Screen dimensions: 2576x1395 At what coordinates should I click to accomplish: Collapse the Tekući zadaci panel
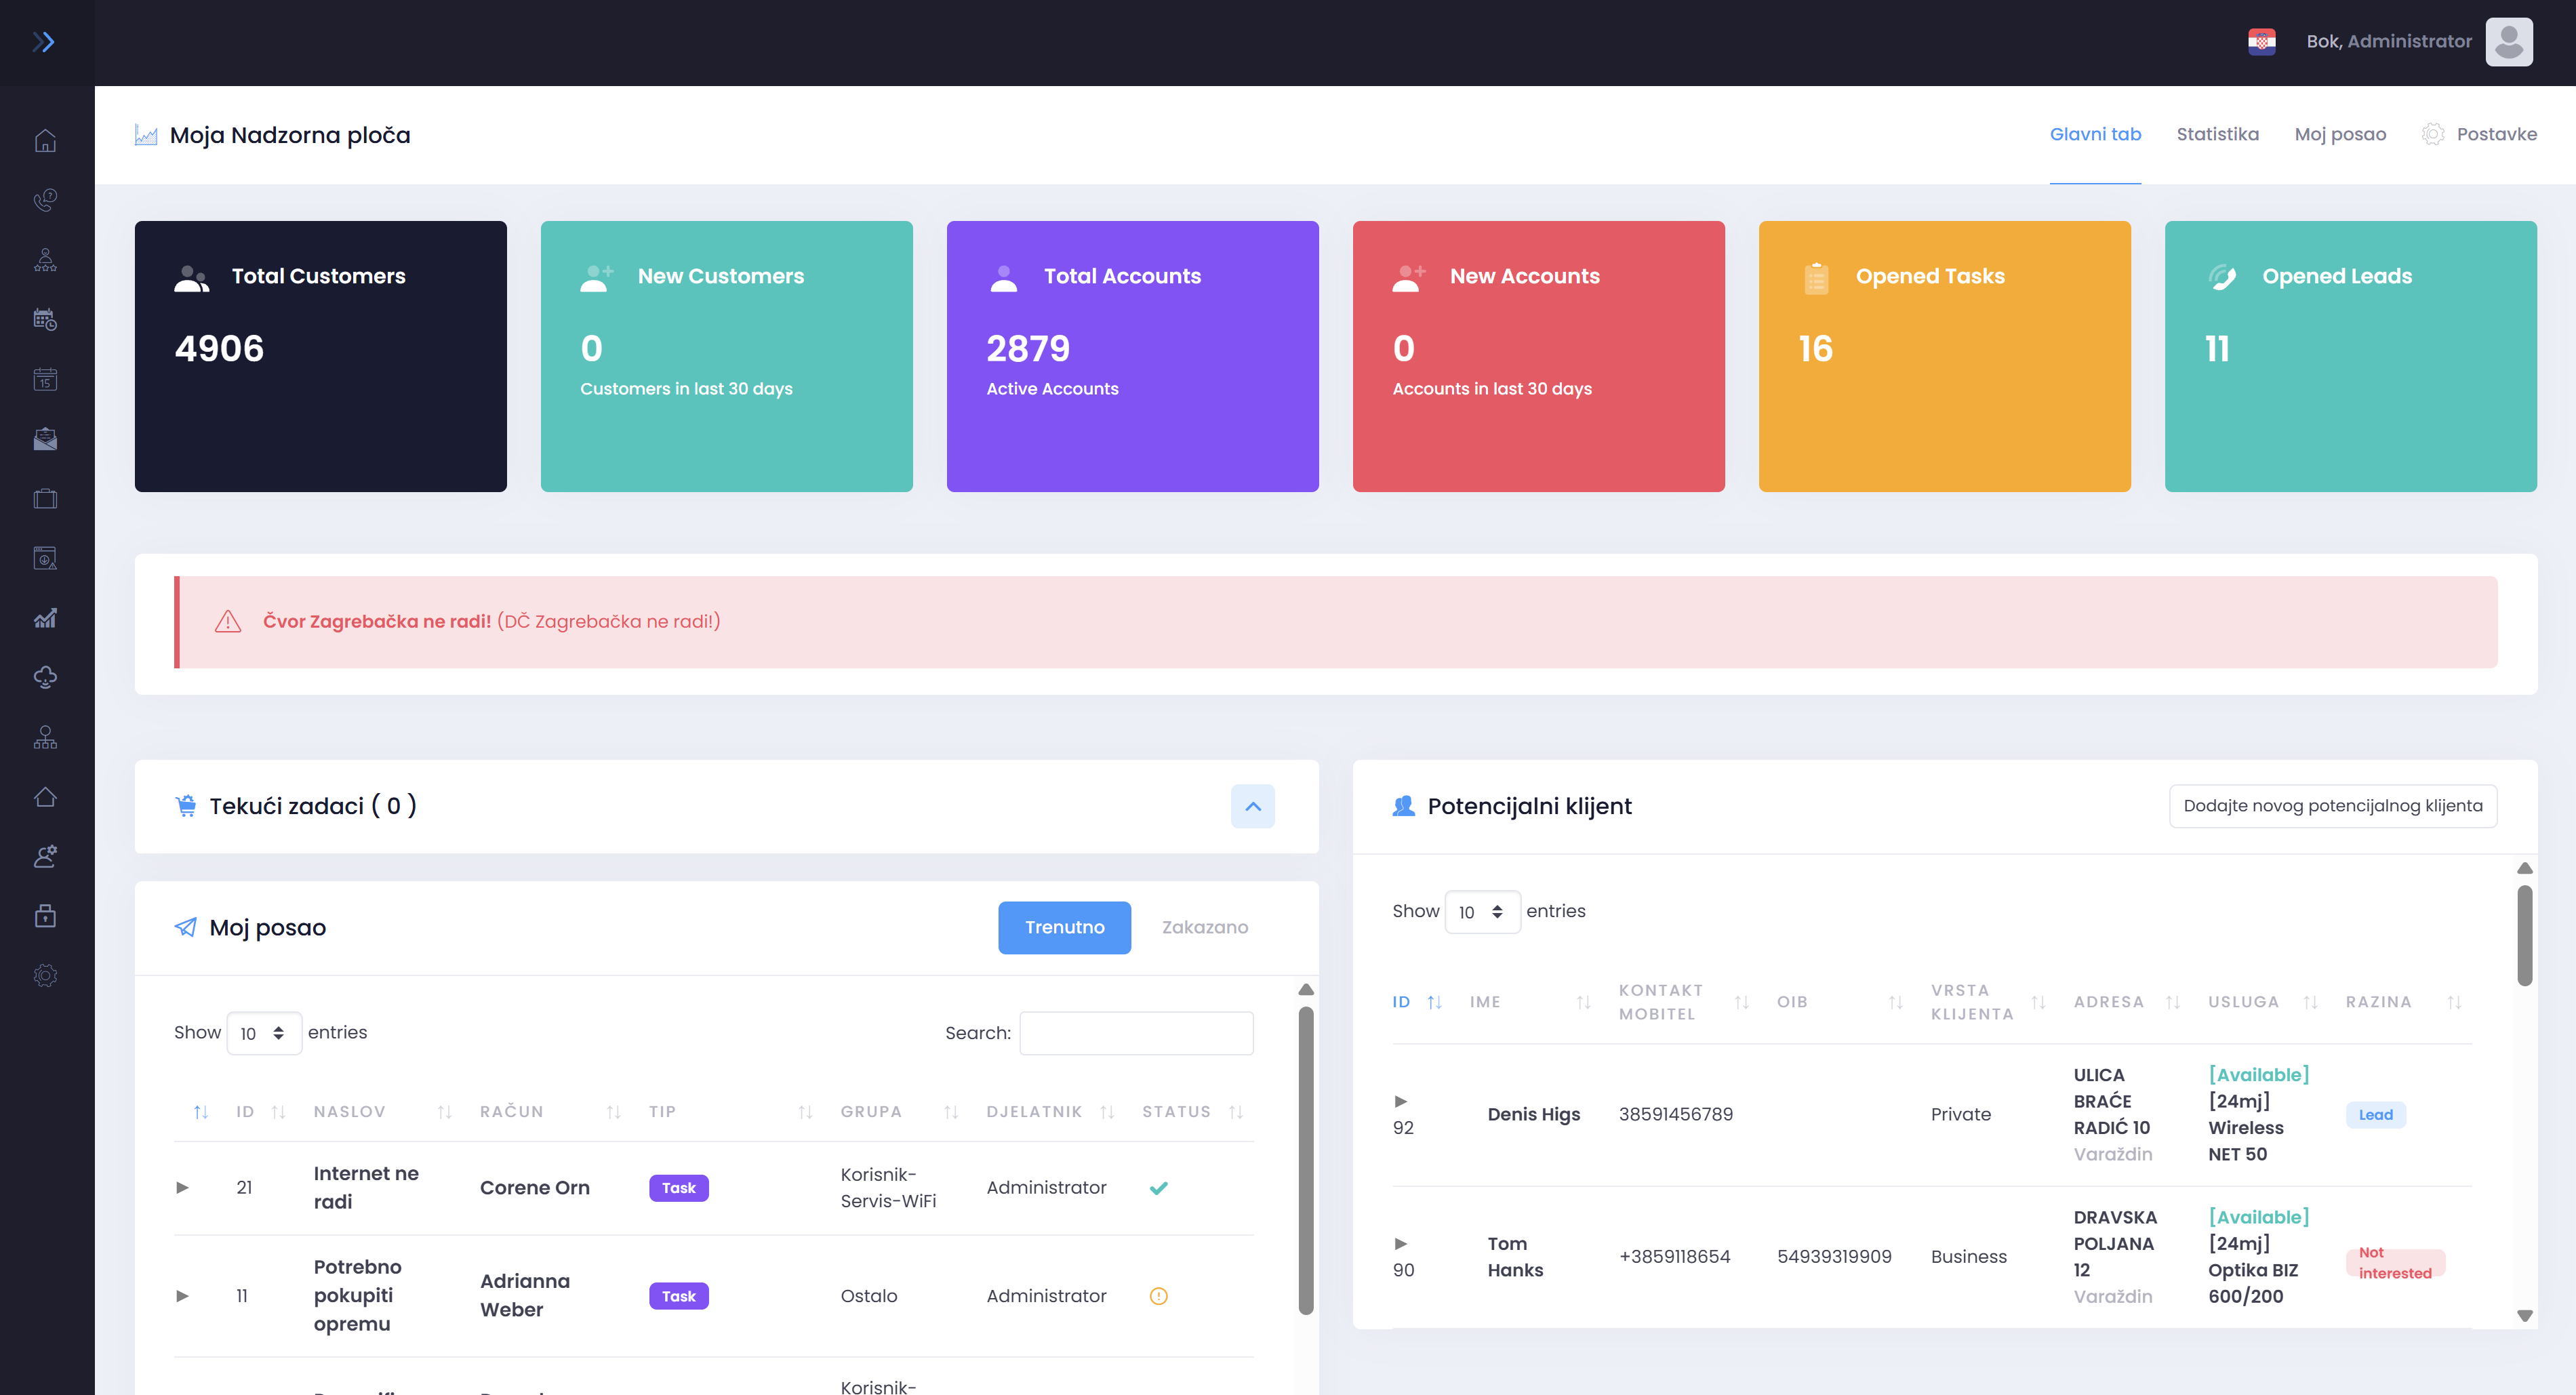(x=1252, y=806)
